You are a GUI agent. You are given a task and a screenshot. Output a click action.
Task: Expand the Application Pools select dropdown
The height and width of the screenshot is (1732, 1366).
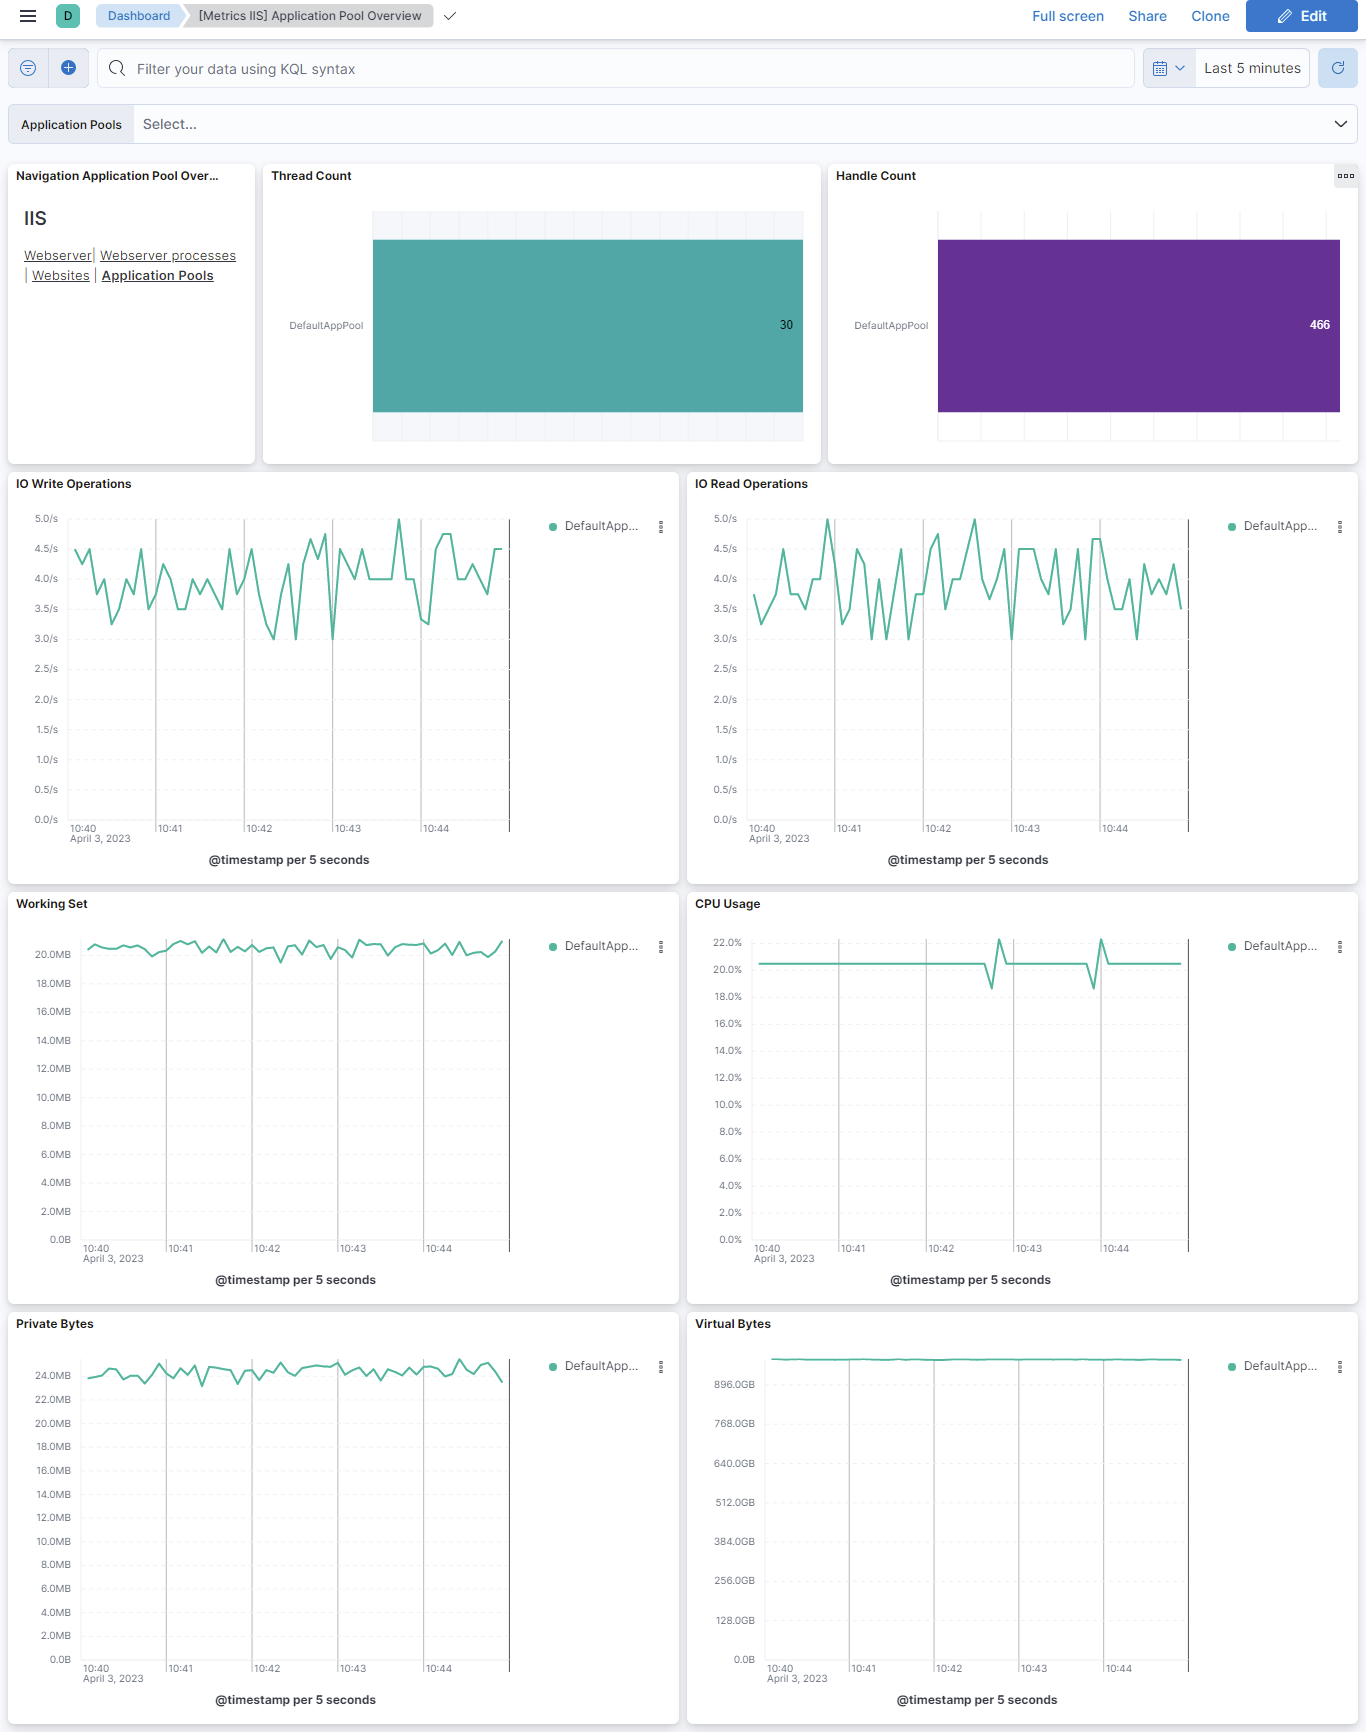(1340, 124)
